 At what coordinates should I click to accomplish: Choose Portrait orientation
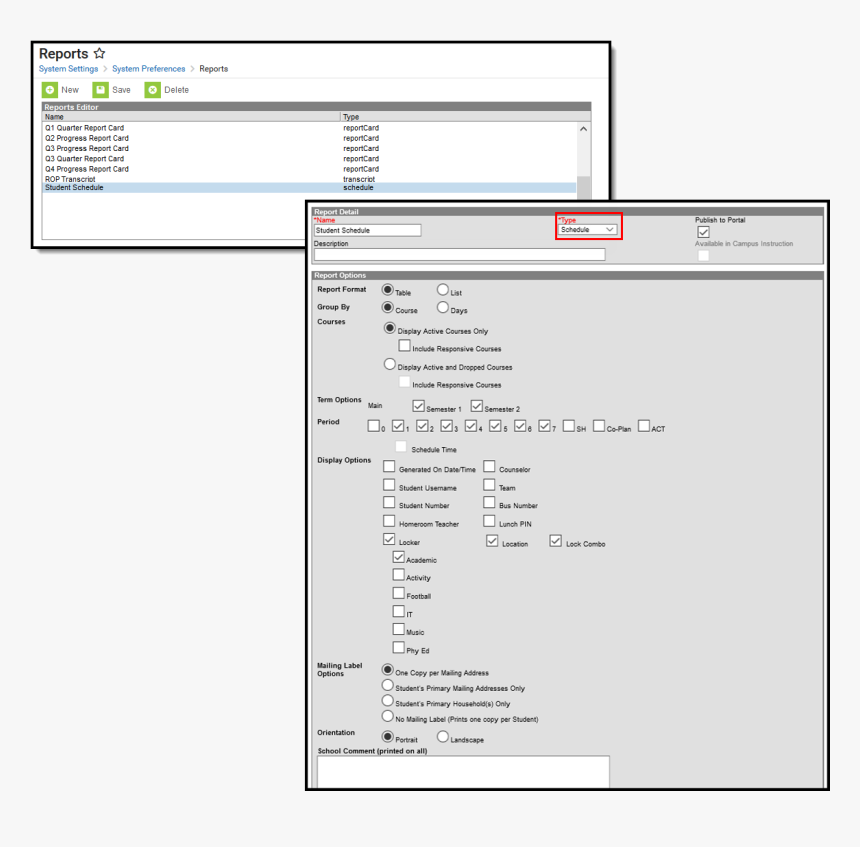point(388,736)
